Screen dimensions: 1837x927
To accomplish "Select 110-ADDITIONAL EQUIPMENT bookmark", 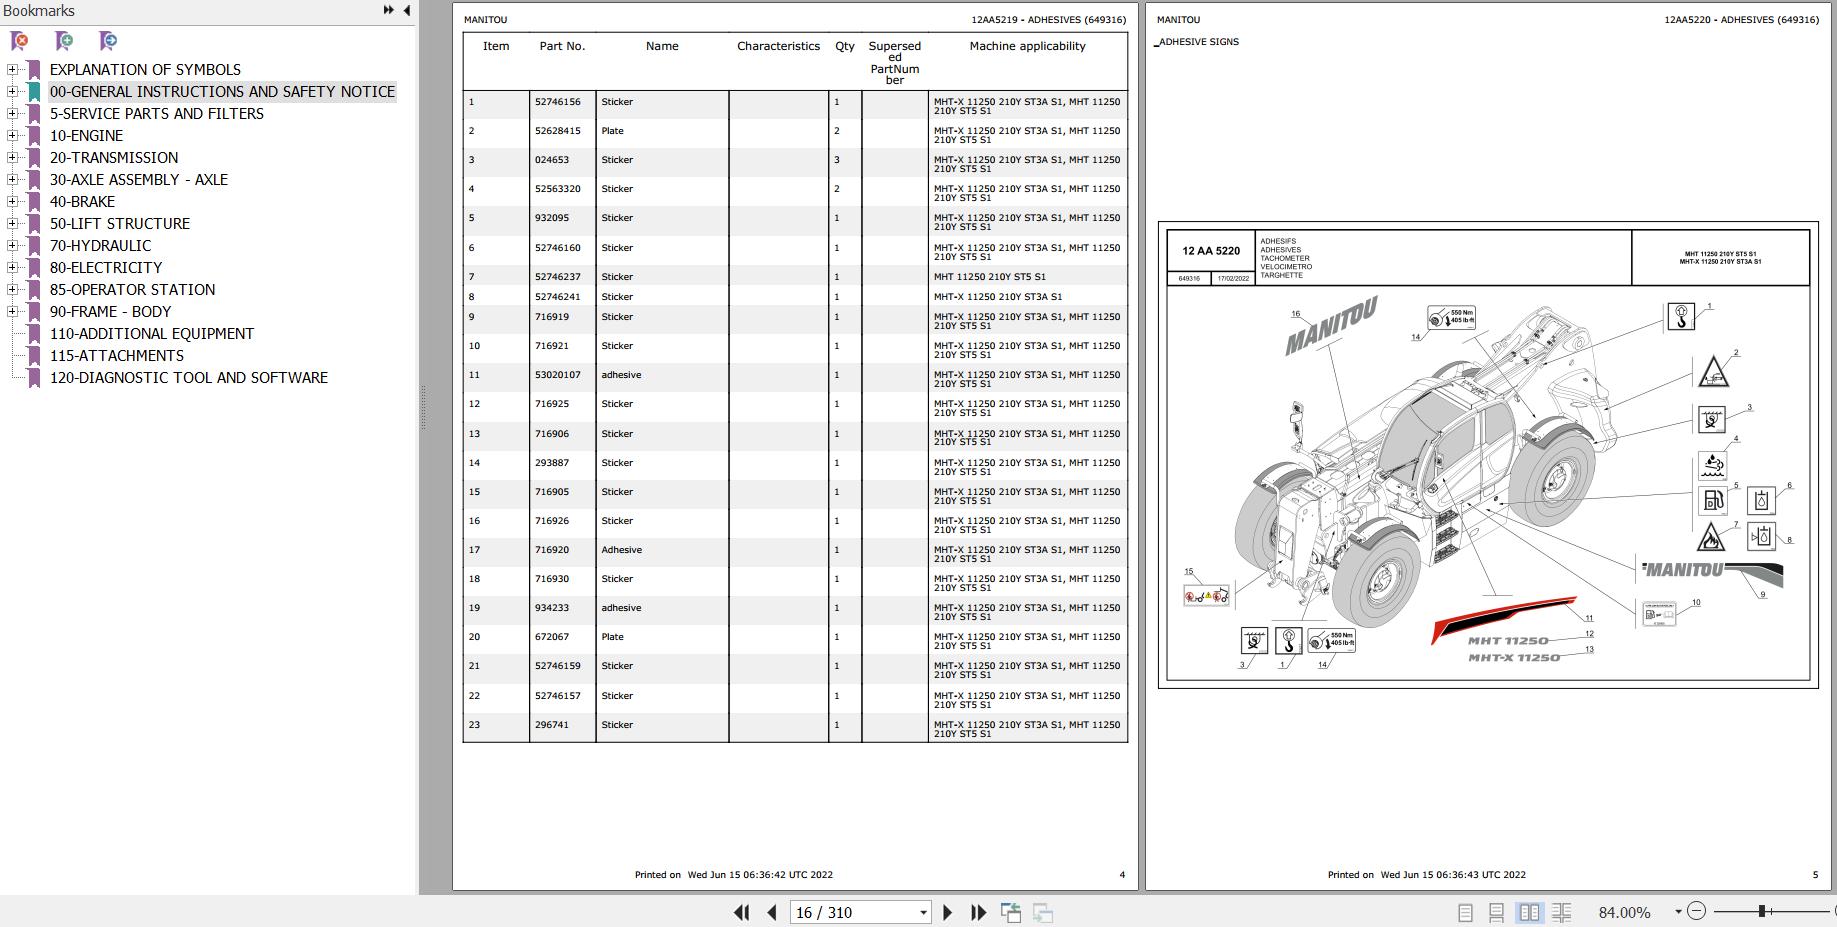I will pos(152,334).
